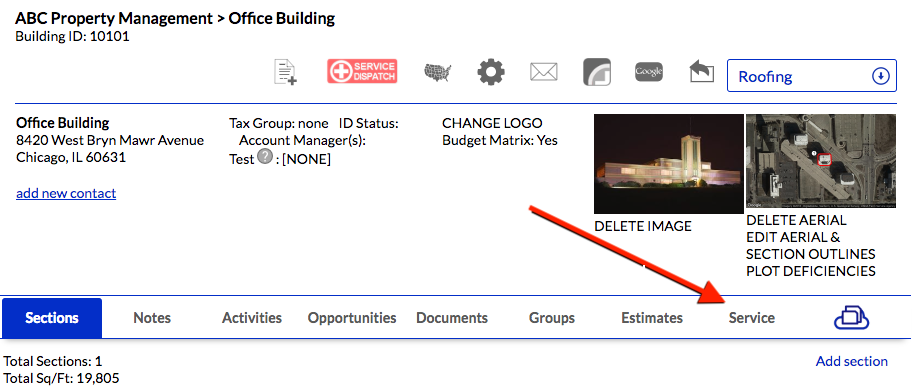This screenshot has width=912, height=390.
Task: Click the cloud copy tab icon
Action: click(851, 318)
